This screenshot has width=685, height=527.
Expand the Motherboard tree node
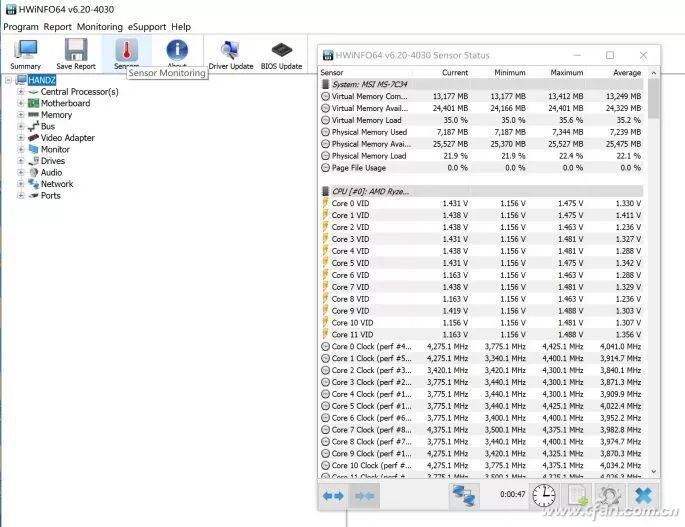click(21, 103)
